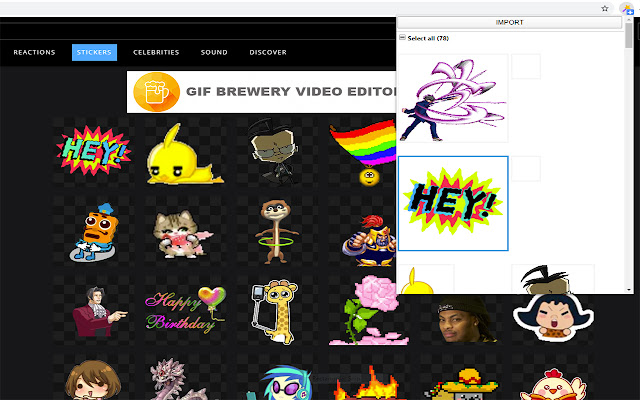Toggle the Select all (78) checkbox
Screen dimensions: 640x400
(402, 38)
